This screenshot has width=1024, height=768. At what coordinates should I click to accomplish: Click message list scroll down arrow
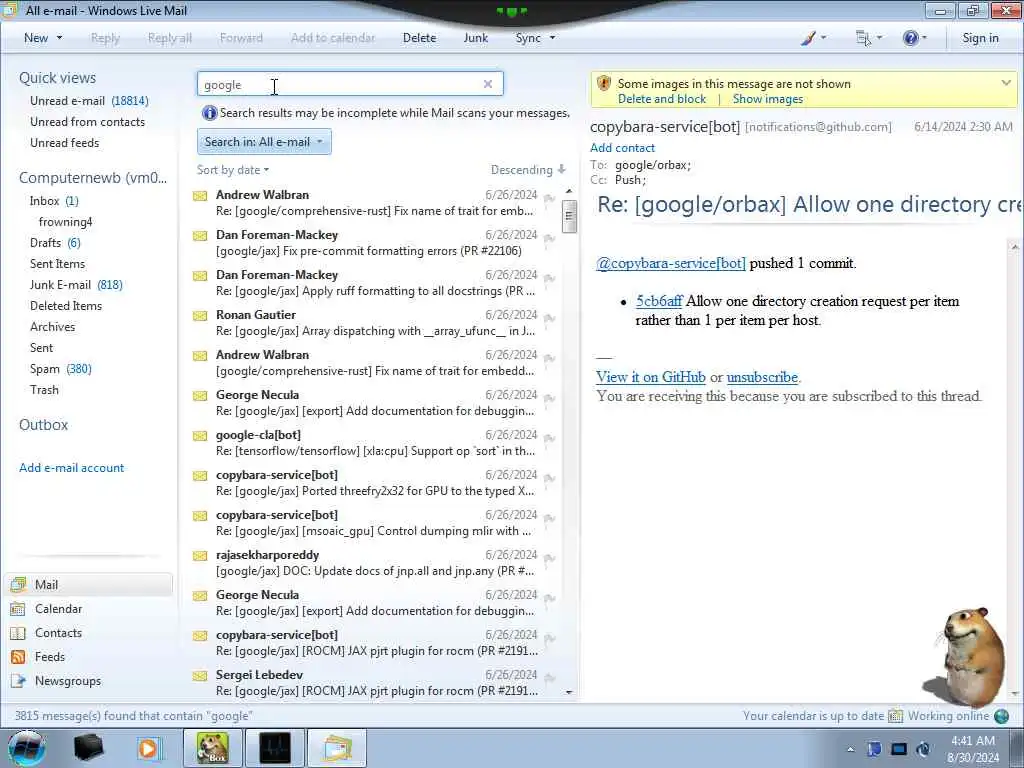[569, 692]
